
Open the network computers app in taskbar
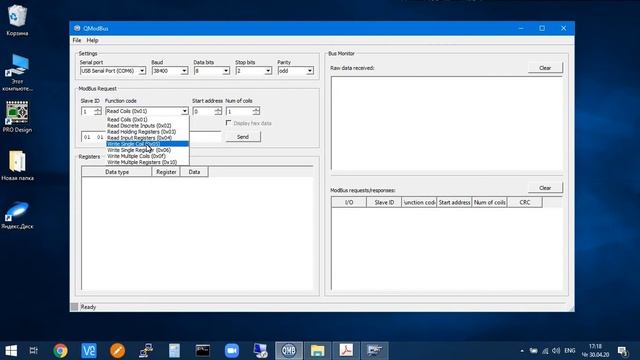tap(146, 351)
